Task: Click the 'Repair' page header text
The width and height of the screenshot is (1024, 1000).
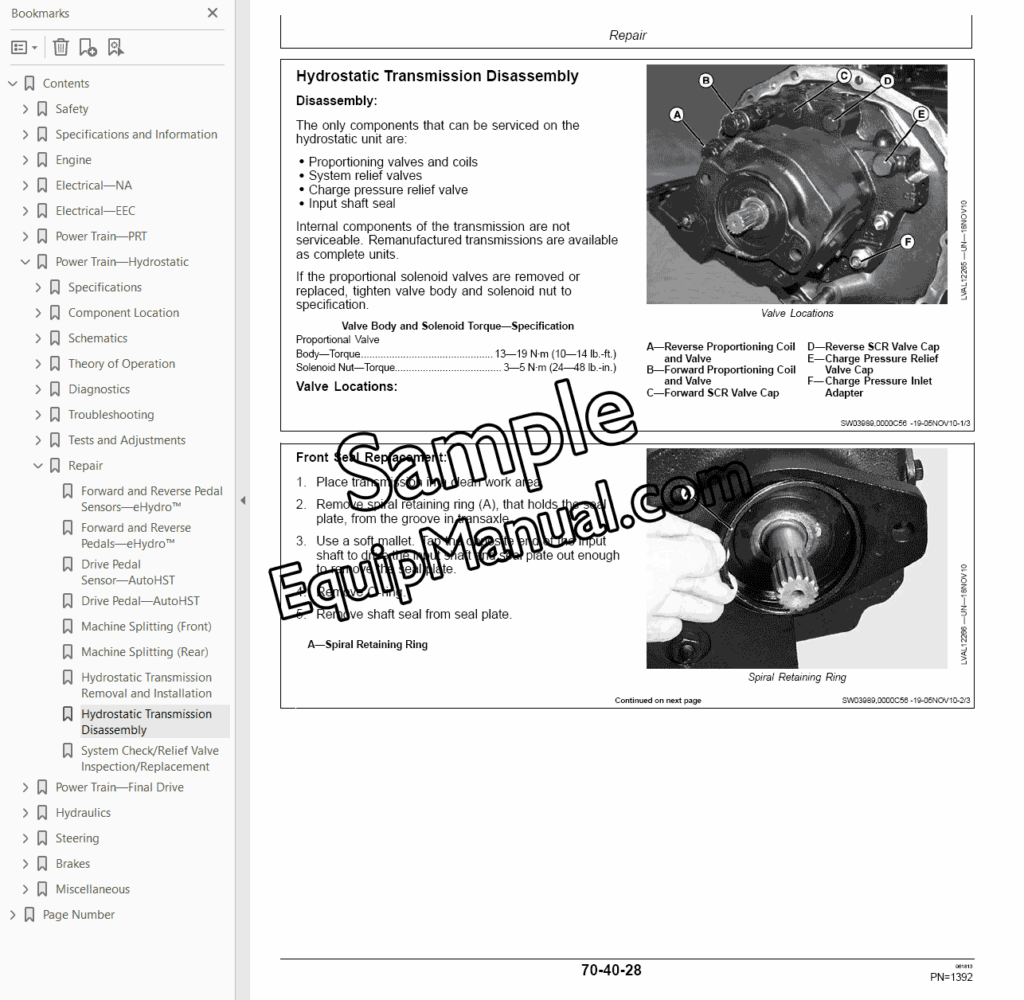Action: 628,35
